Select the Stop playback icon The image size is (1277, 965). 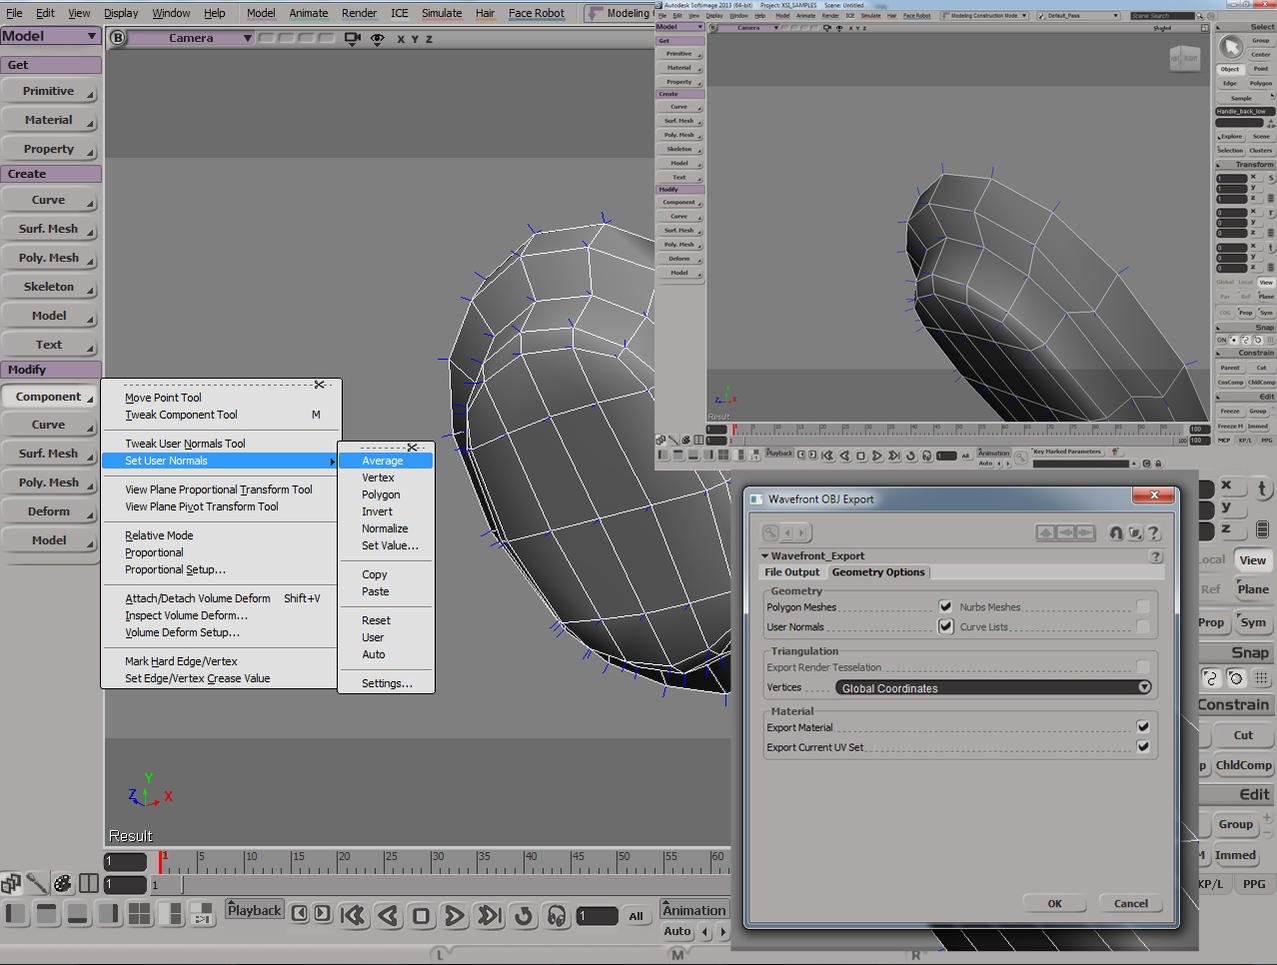coord(421,915)
